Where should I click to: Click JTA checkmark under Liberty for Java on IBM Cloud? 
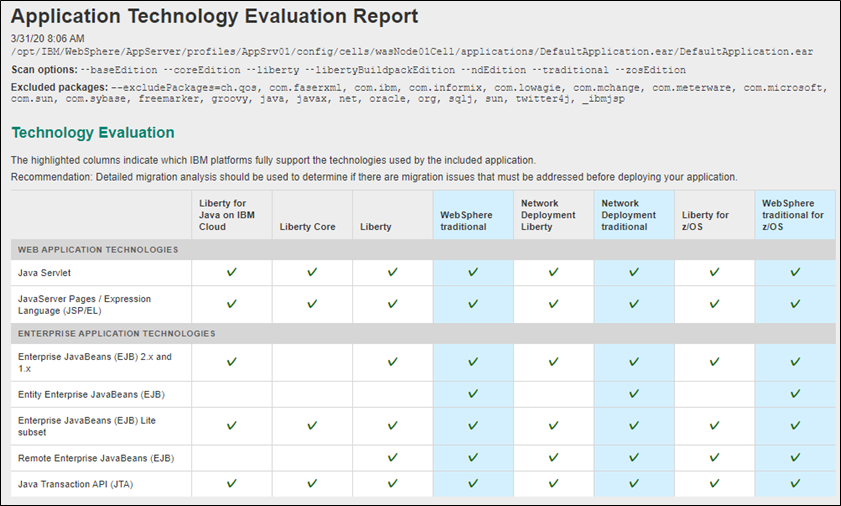pos(231,484)
